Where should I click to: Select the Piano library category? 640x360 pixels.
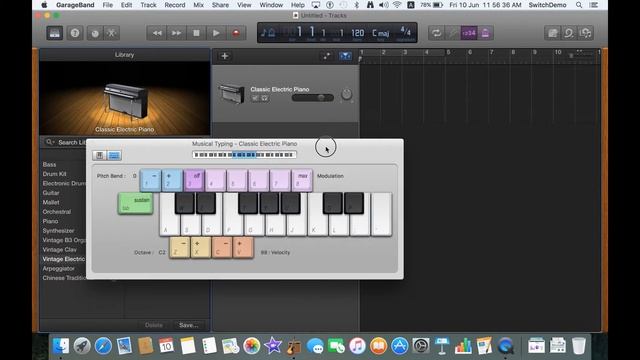coord(50,221)
